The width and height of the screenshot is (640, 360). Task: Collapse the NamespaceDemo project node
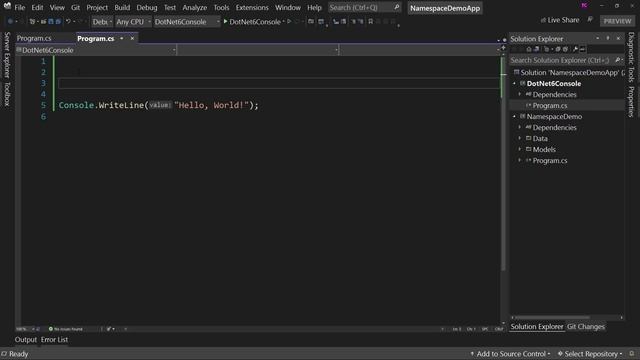pos(514,116)
